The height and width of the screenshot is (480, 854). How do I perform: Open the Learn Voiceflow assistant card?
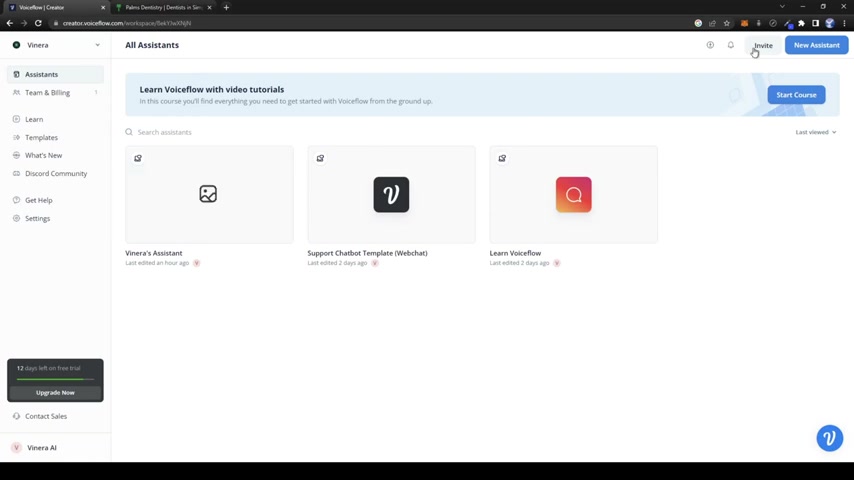tap(574, 195)
